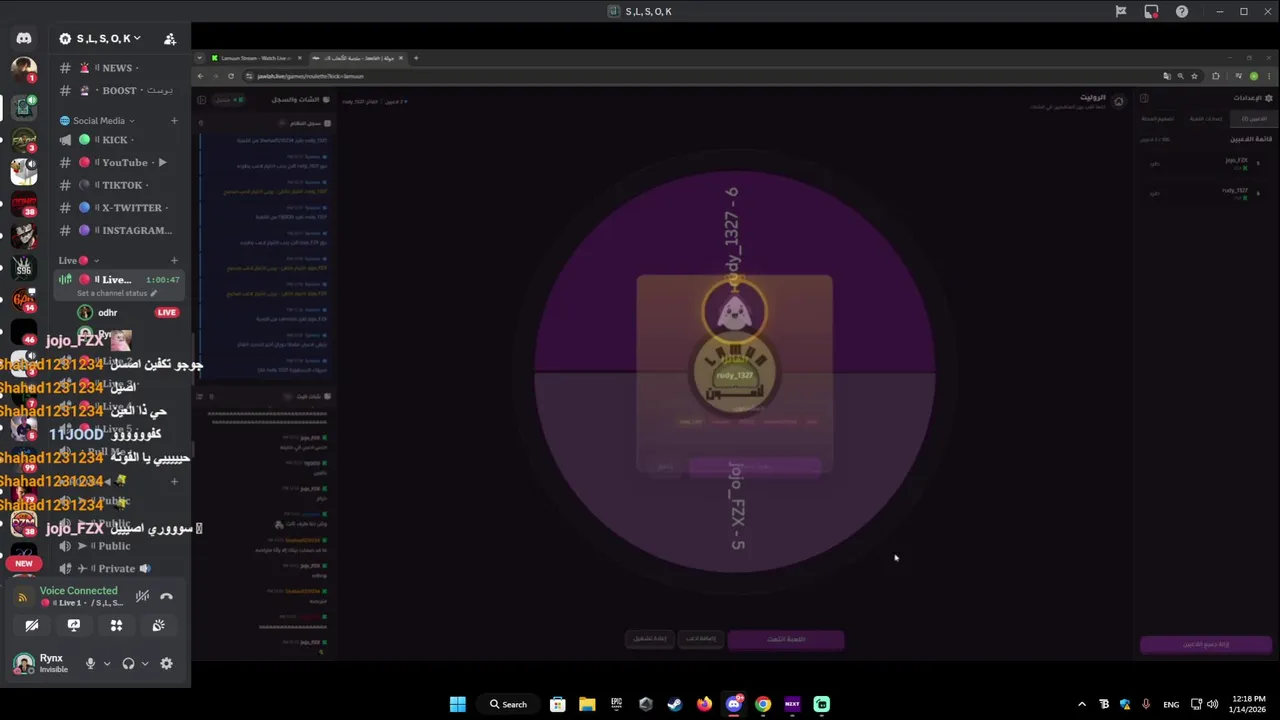This screenshot has width=1280, height=720.
Task: Open the S,L,S,O,K server menu
Action: pyautogui.click(x=100, y=39)
